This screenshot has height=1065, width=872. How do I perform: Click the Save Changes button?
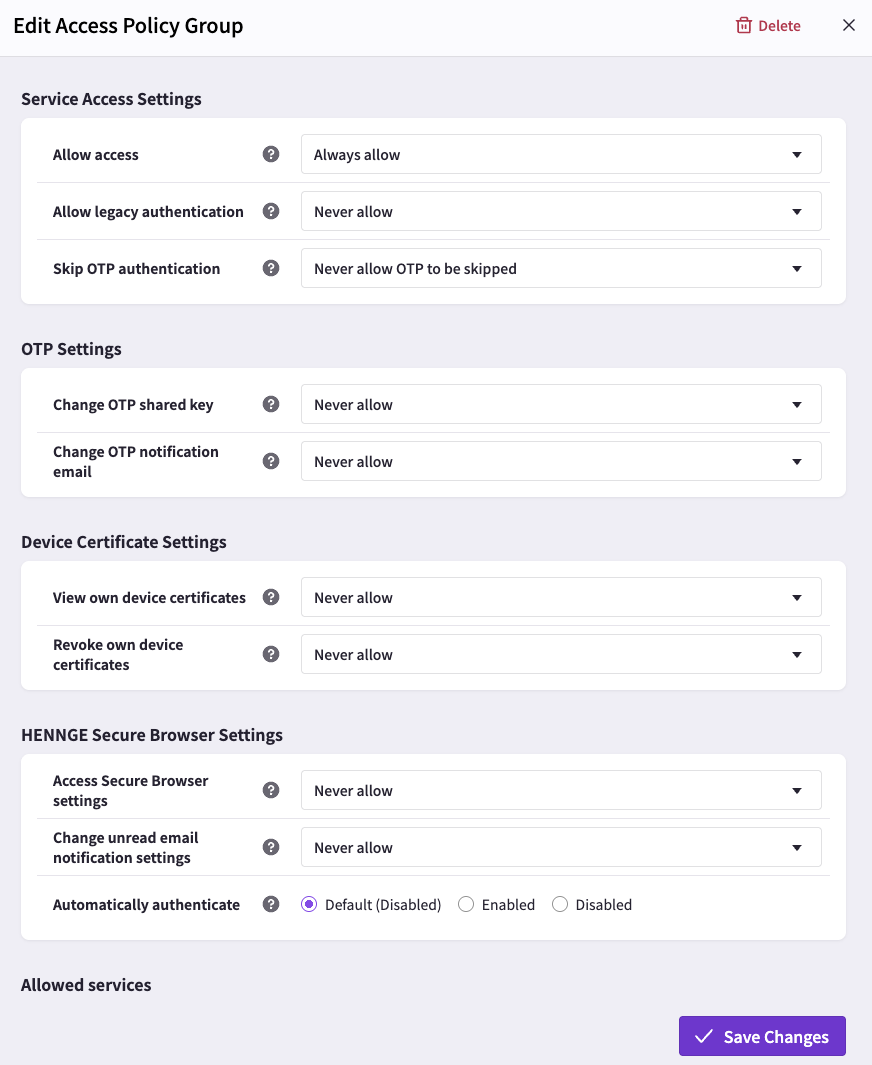[762, 1036]
